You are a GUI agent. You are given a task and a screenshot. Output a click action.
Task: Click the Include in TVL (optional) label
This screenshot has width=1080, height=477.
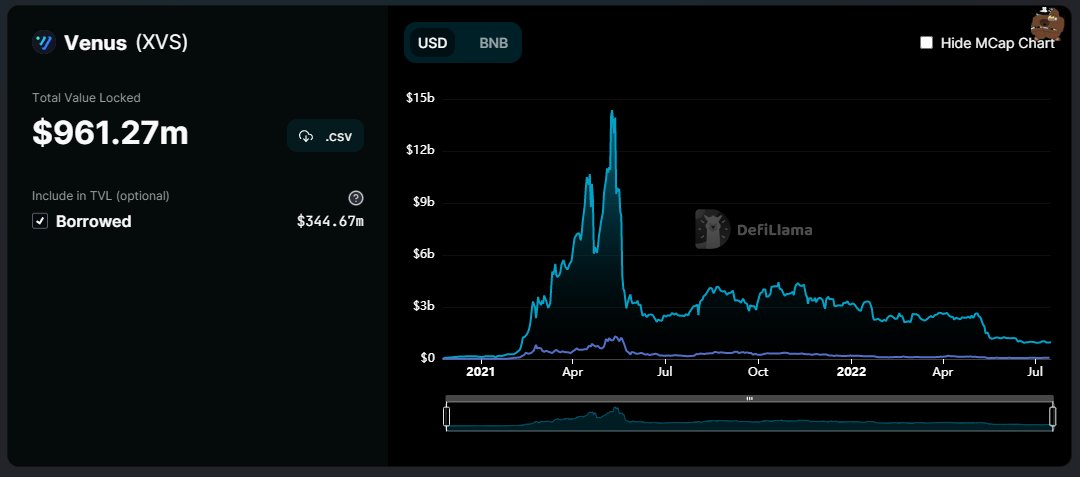[x=101, y=195]
